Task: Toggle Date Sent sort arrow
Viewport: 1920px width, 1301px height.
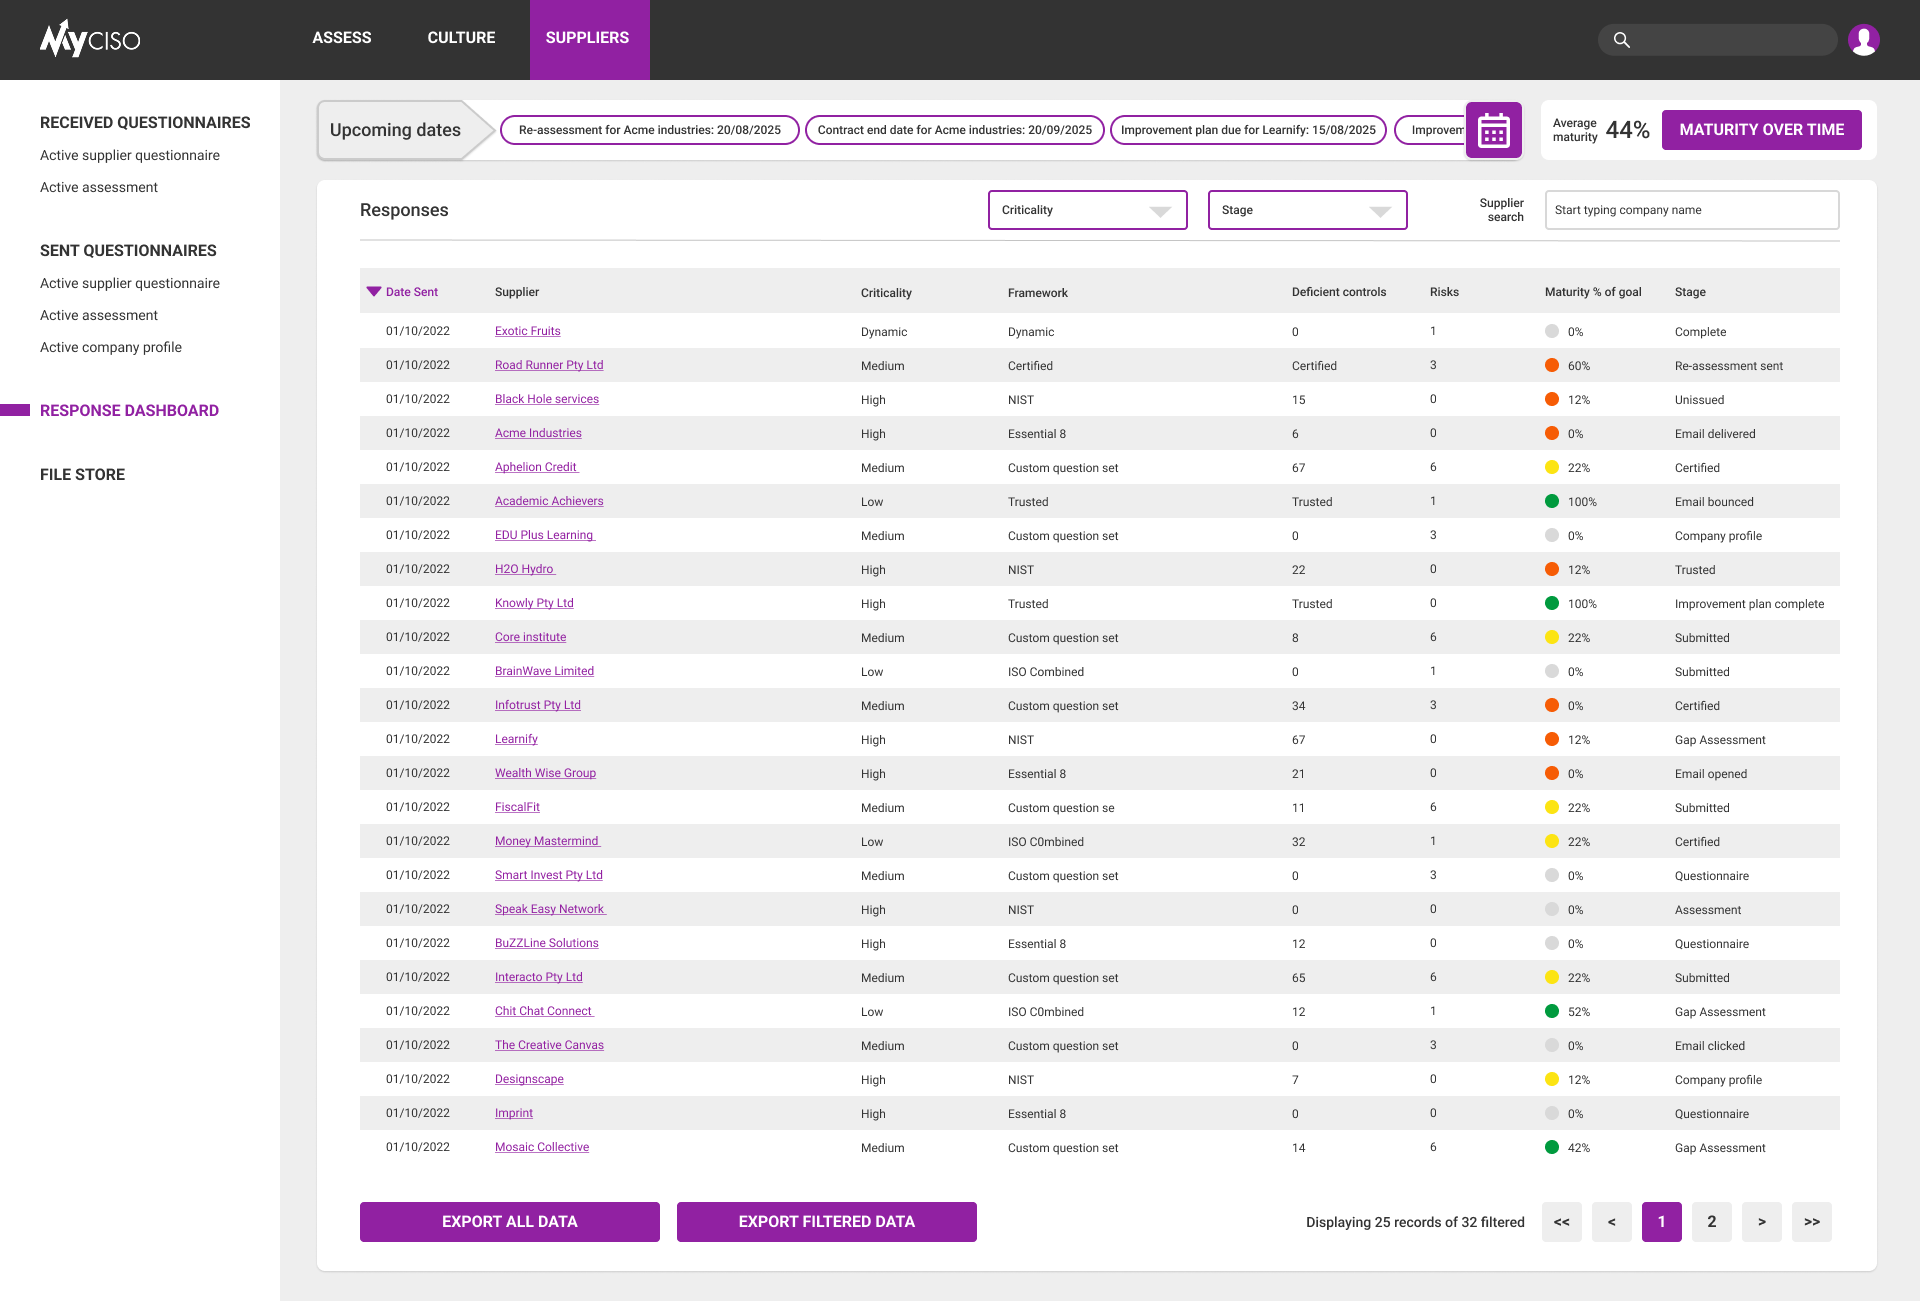Action: 374,292
